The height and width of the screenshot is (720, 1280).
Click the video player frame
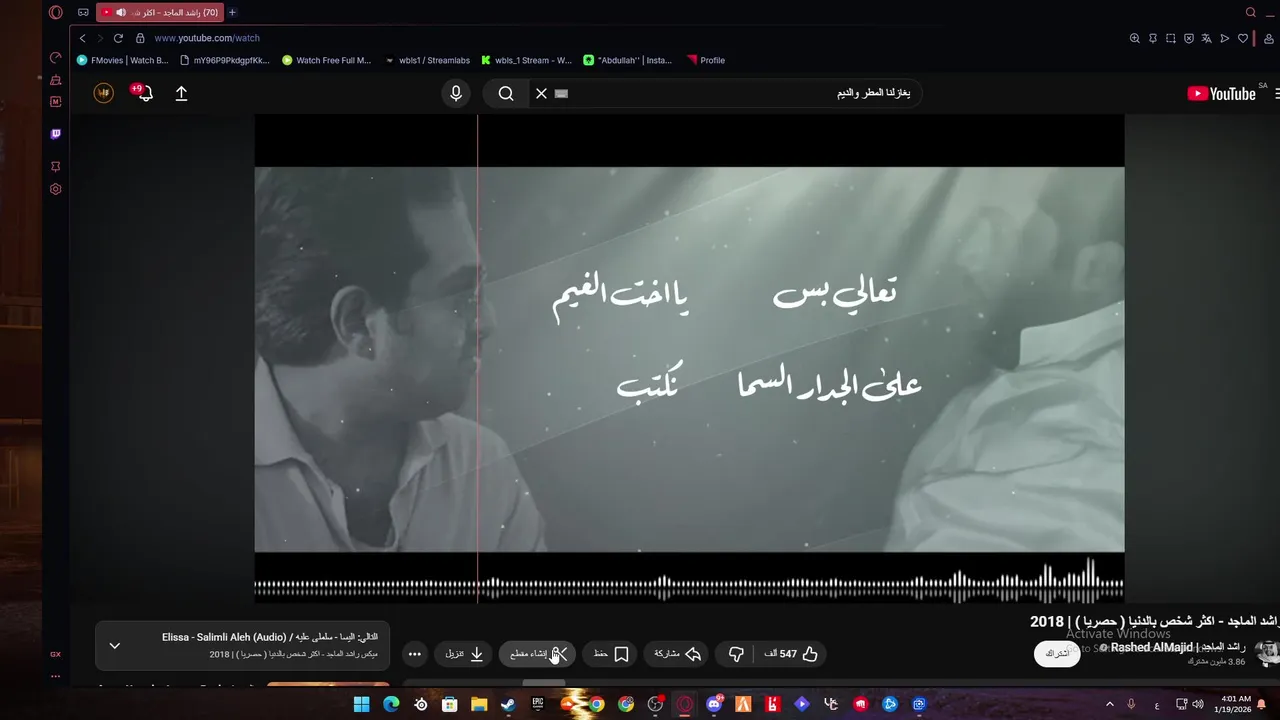pos(689,359)
